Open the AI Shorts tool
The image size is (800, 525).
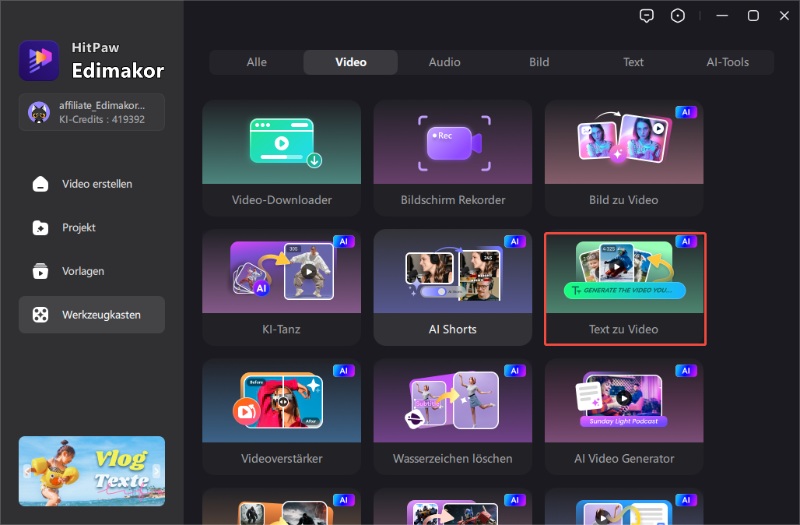pos(452,287)
